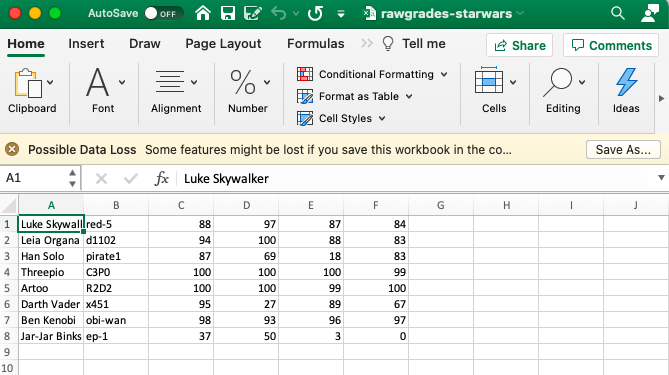The width and height of the screenshot is (669, 375).
Task: Open the Comments button
Action: coord(611,45)
